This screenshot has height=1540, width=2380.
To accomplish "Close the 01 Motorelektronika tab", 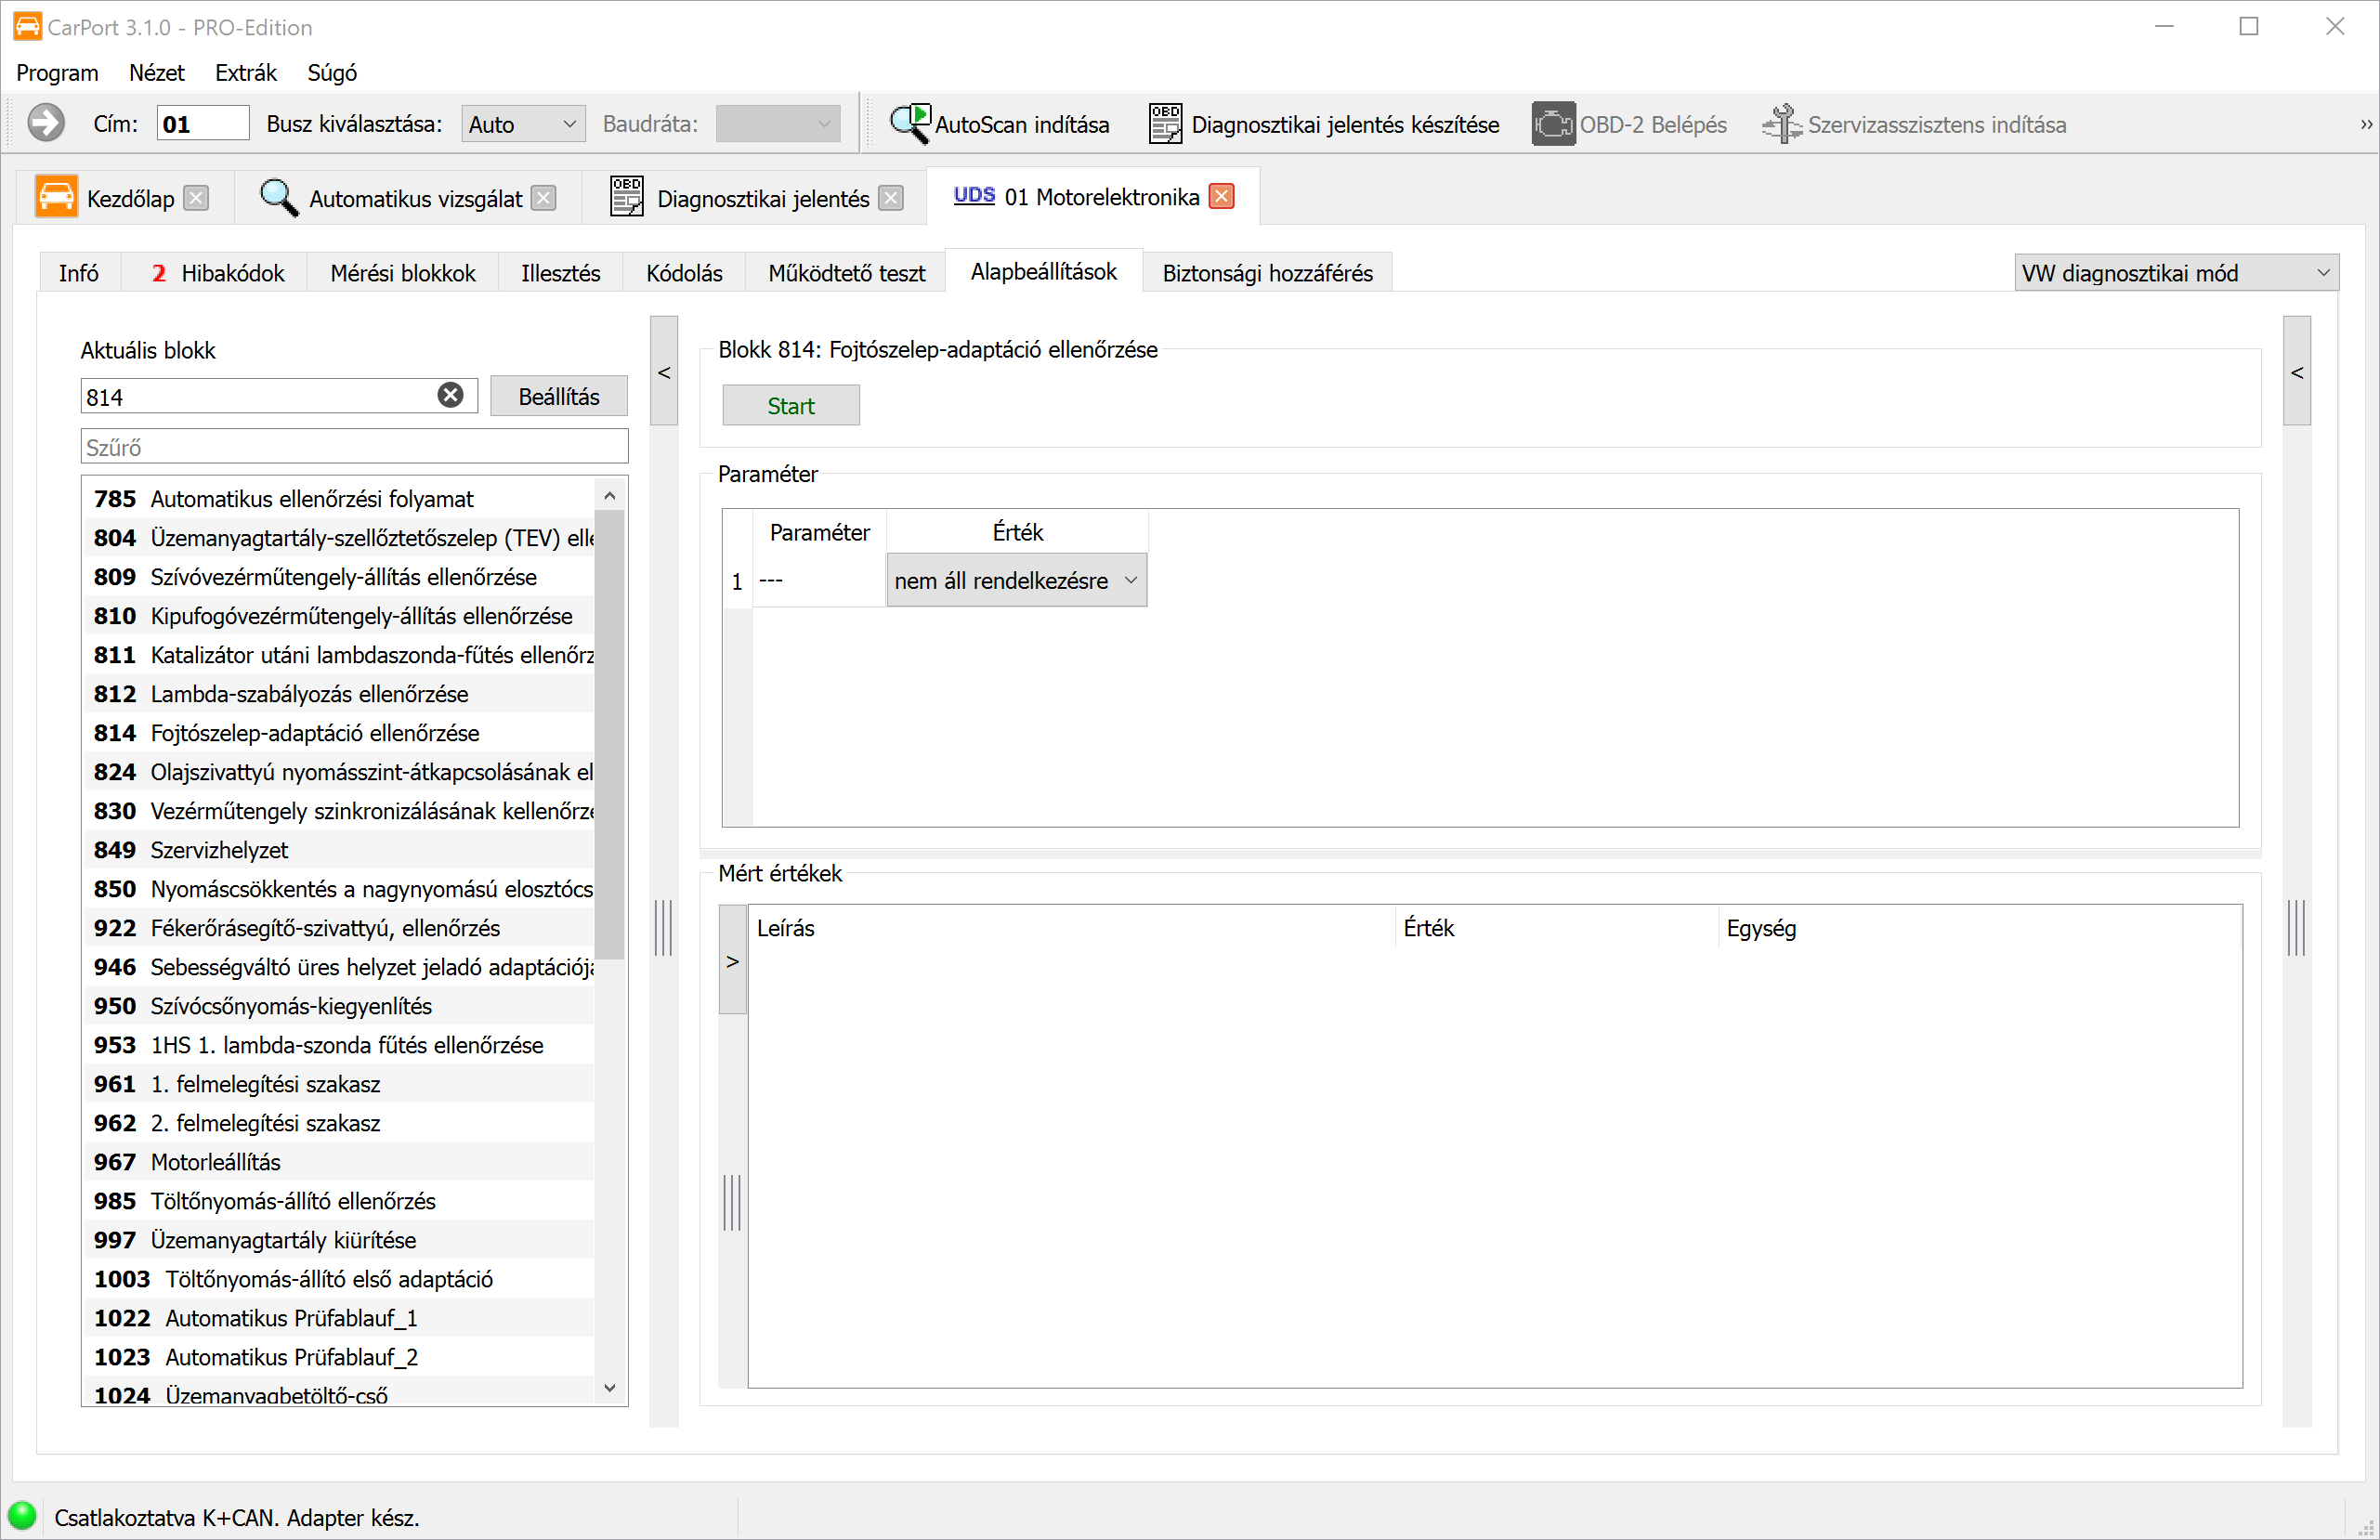I will tap(1221, 197).
